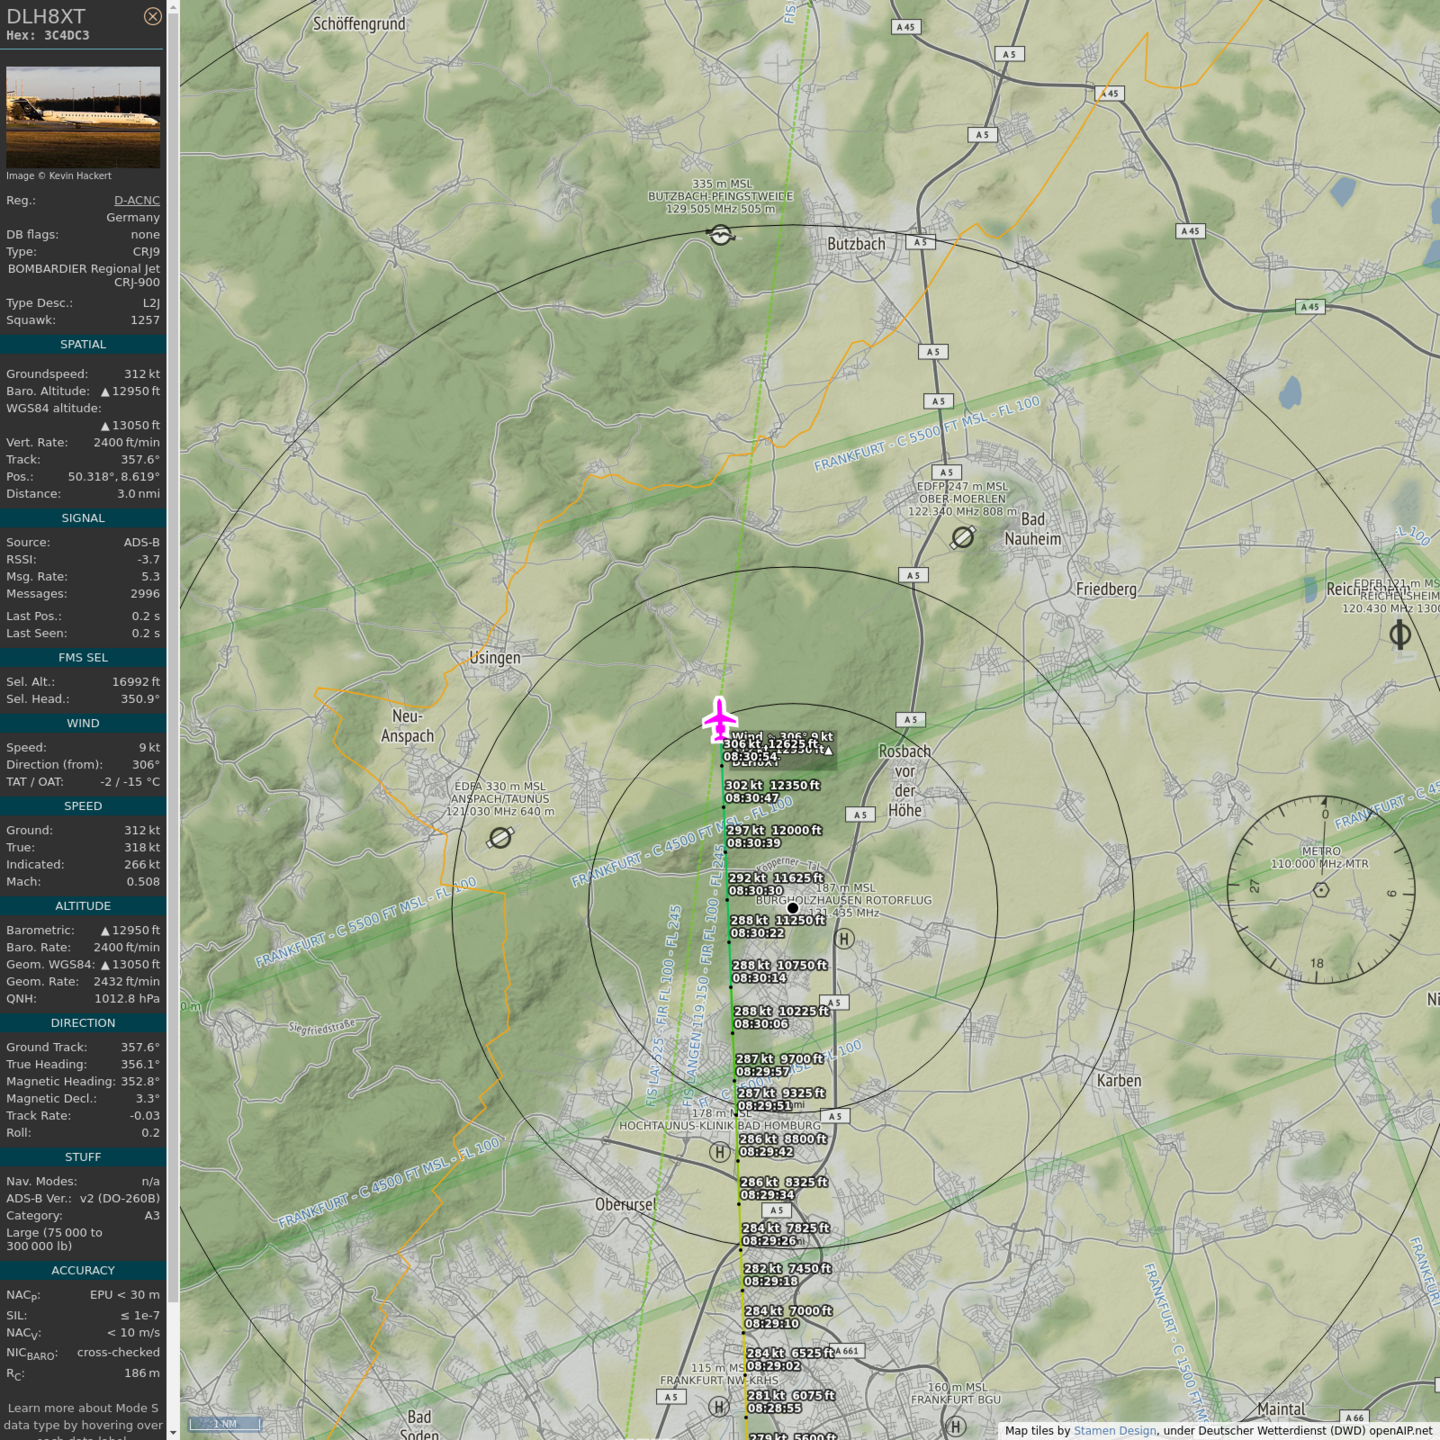Select the Butzbach-Pfingstweide glider field symbol
Viewport: 1440px width, 1440px height.
(720, 235)
